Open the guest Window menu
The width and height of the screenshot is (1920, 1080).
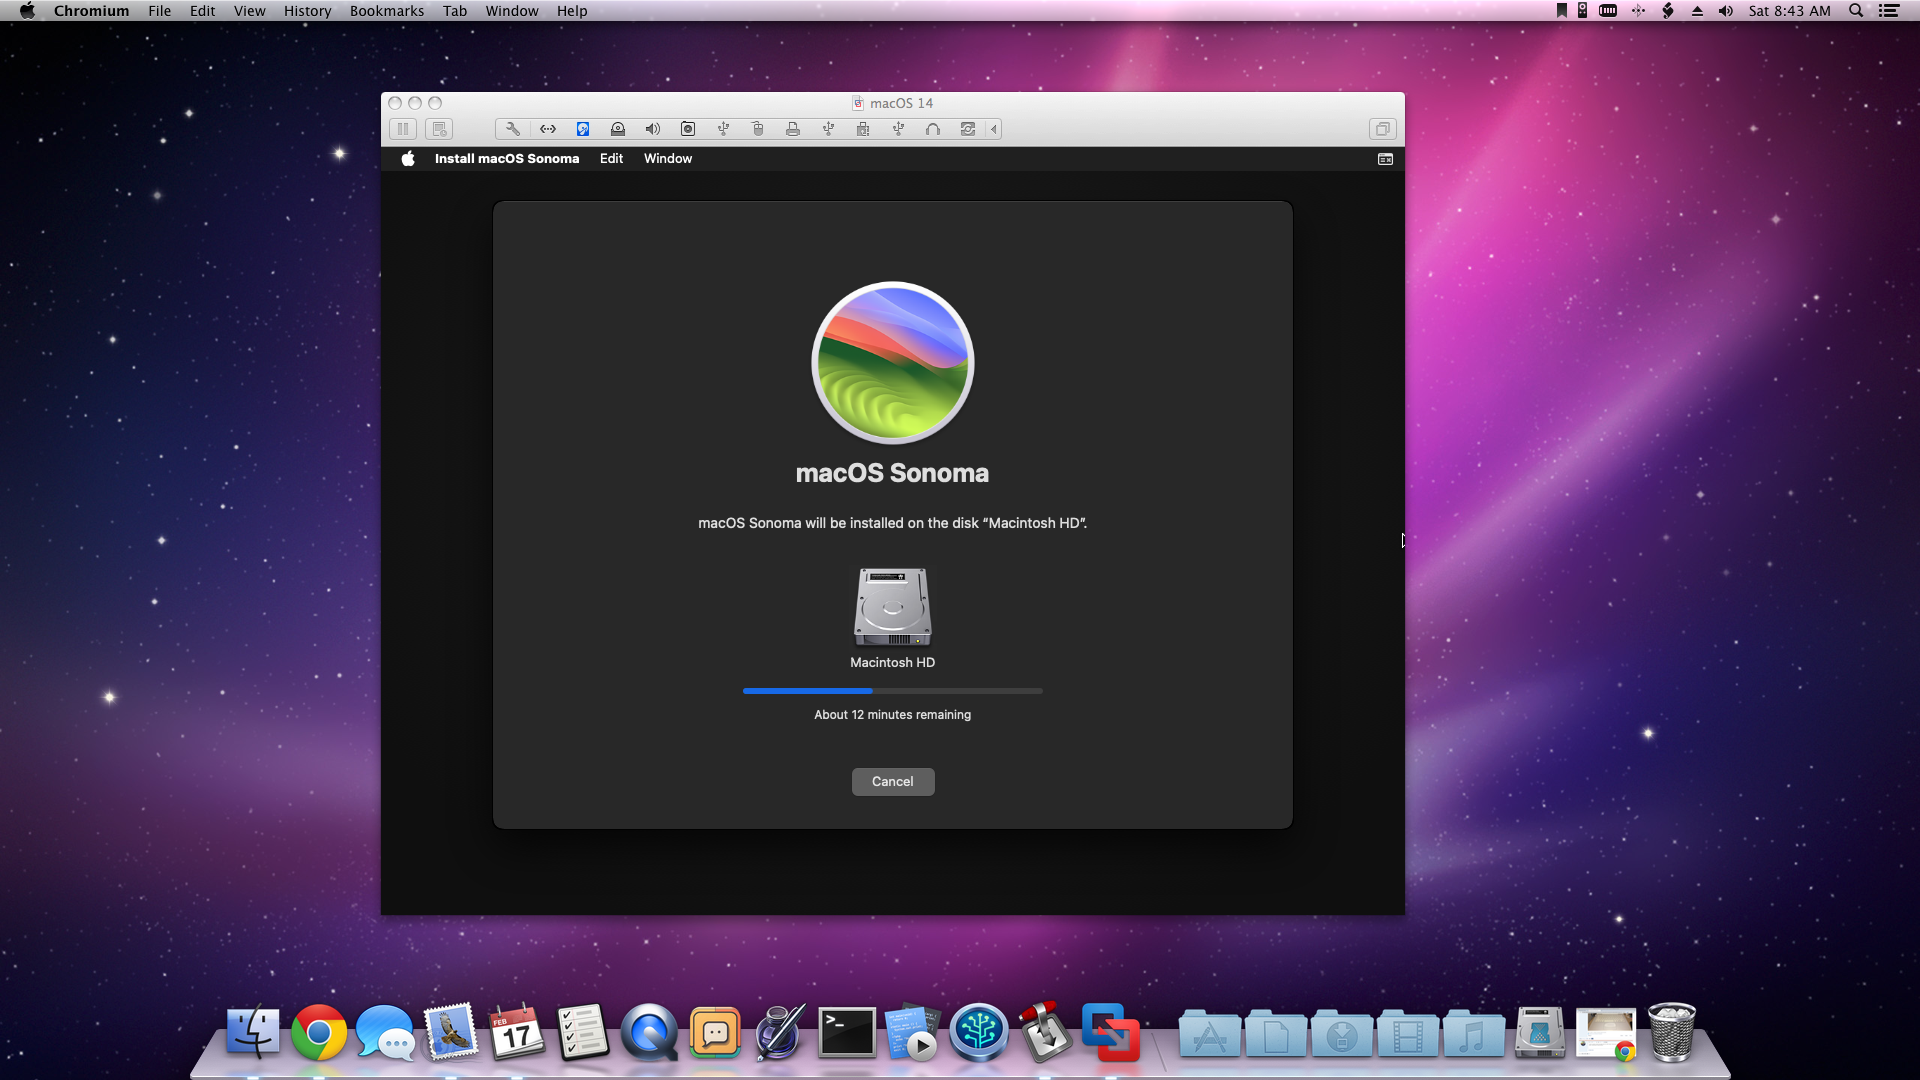coord(667,159)
